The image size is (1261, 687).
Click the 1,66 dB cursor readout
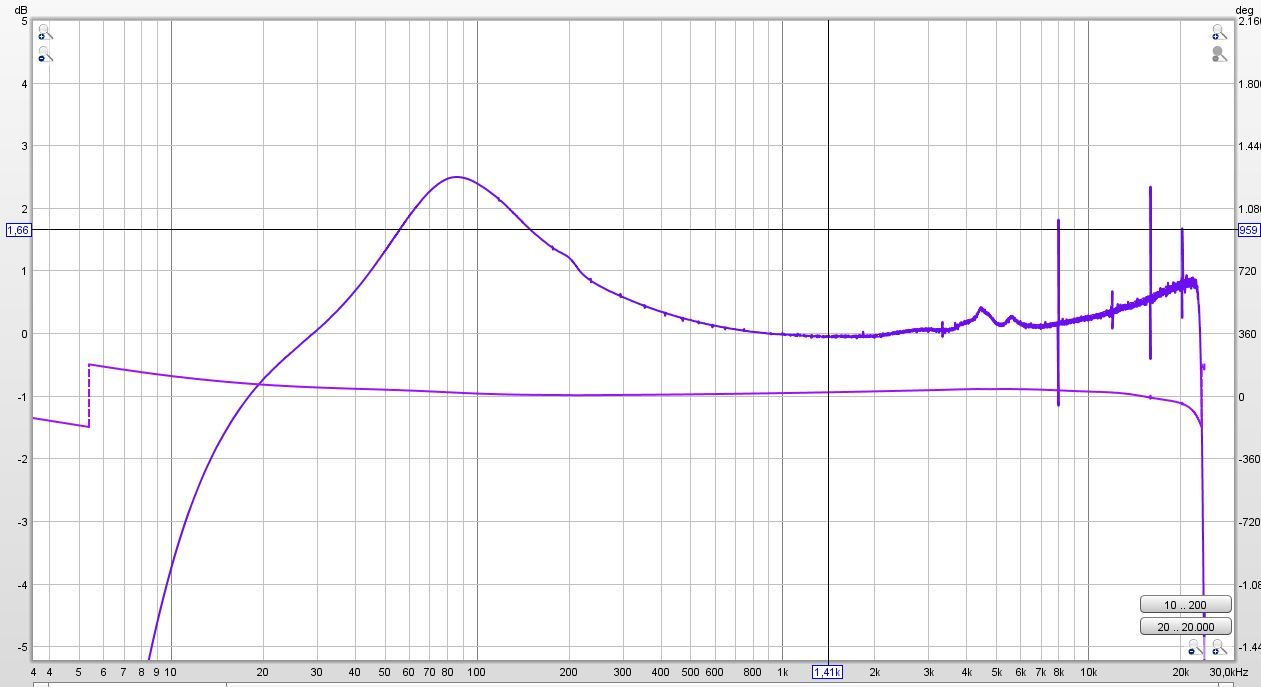coord(19,230)
